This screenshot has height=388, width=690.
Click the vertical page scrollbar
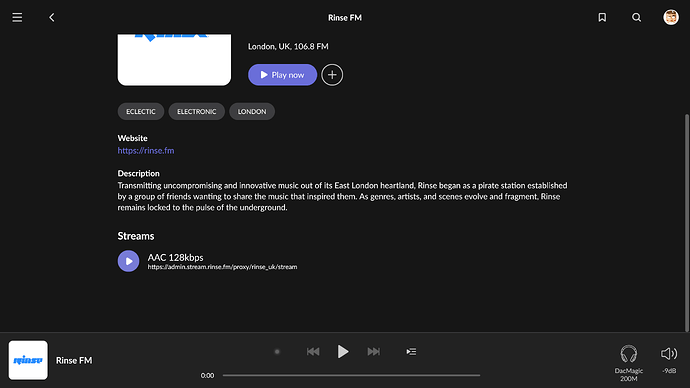(x=686, y=222)
